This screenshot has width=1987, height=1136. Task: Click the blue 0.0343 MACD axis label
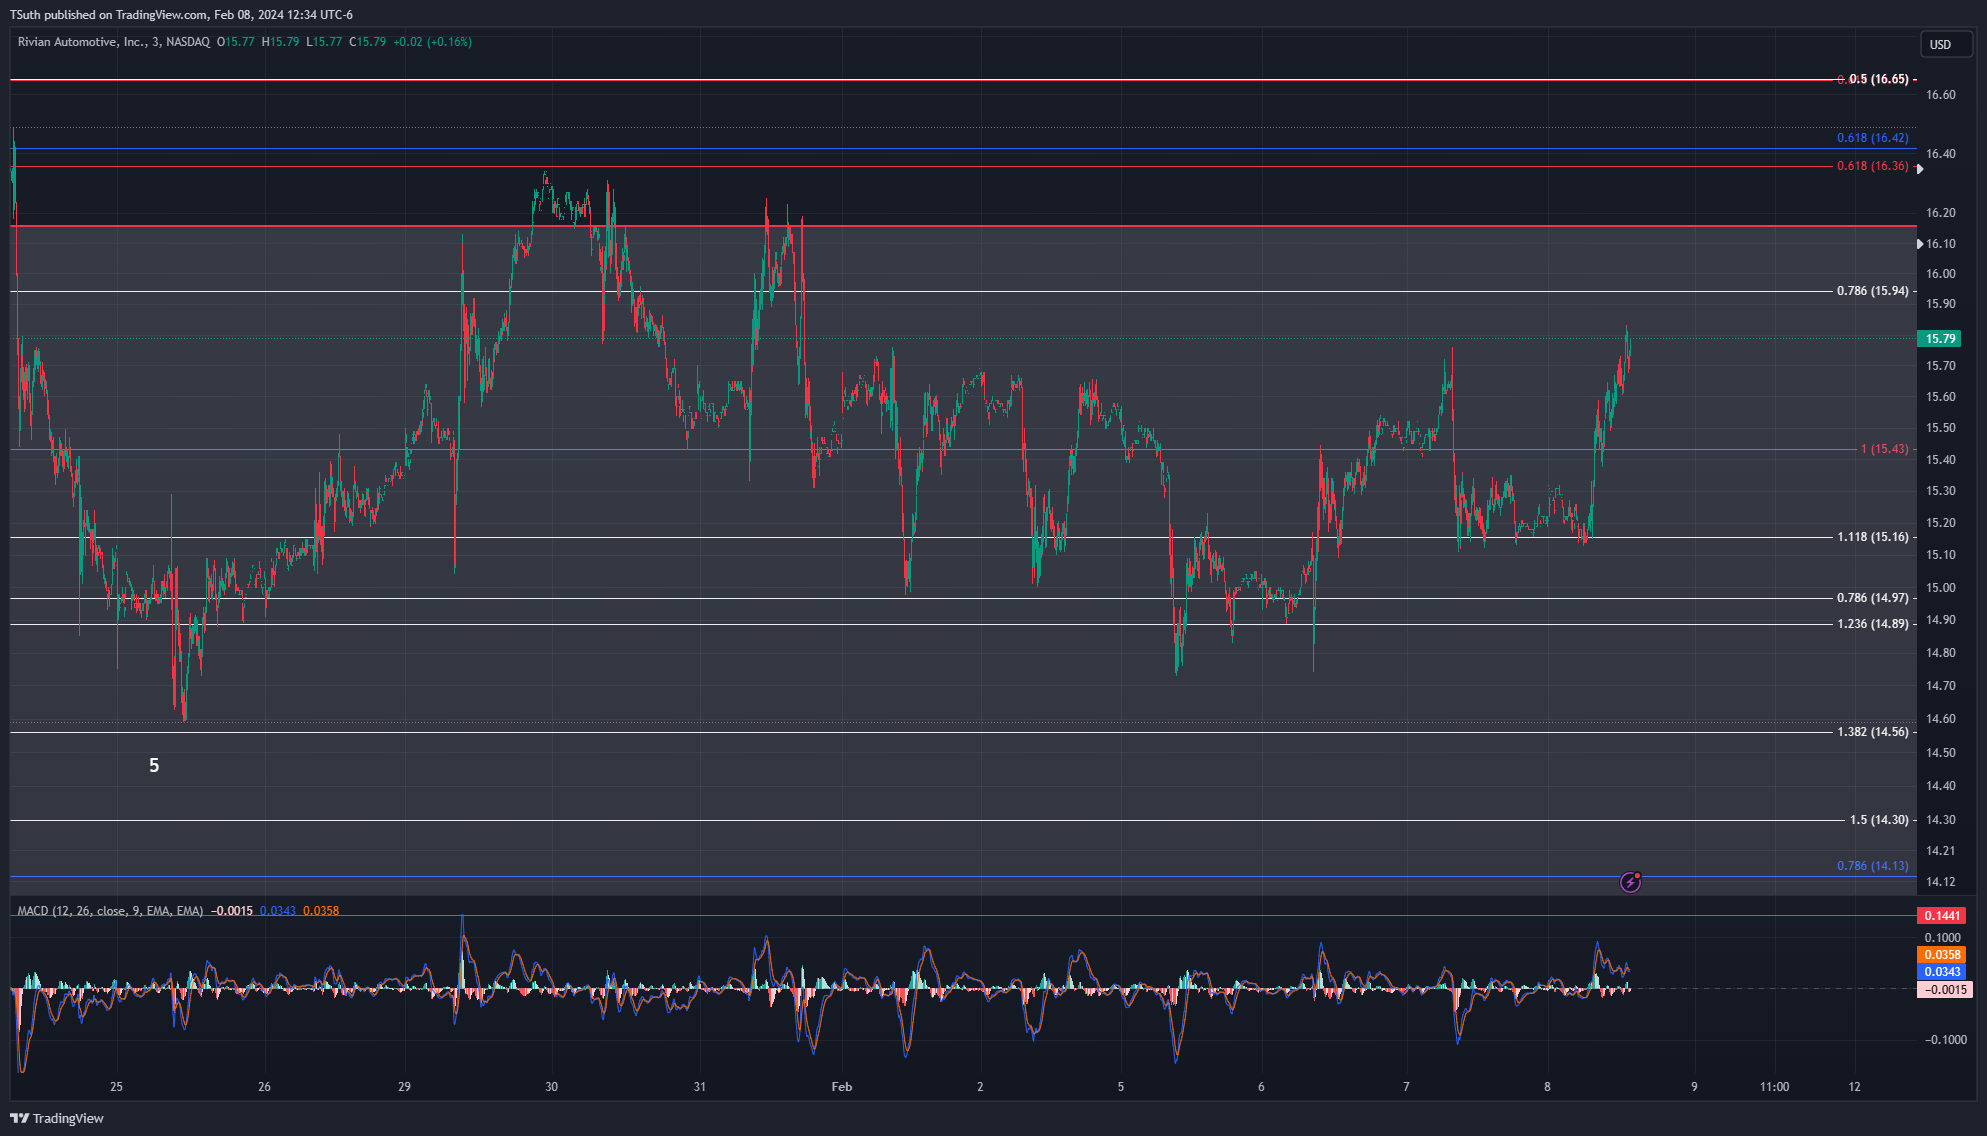tap(1941, 972)
